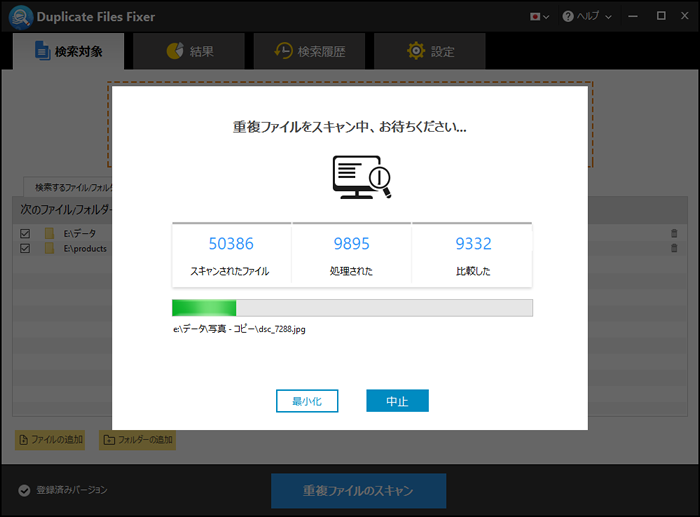Click the E:\products folder icon
This screenshot has width=700, height=517.
[49, 248]
